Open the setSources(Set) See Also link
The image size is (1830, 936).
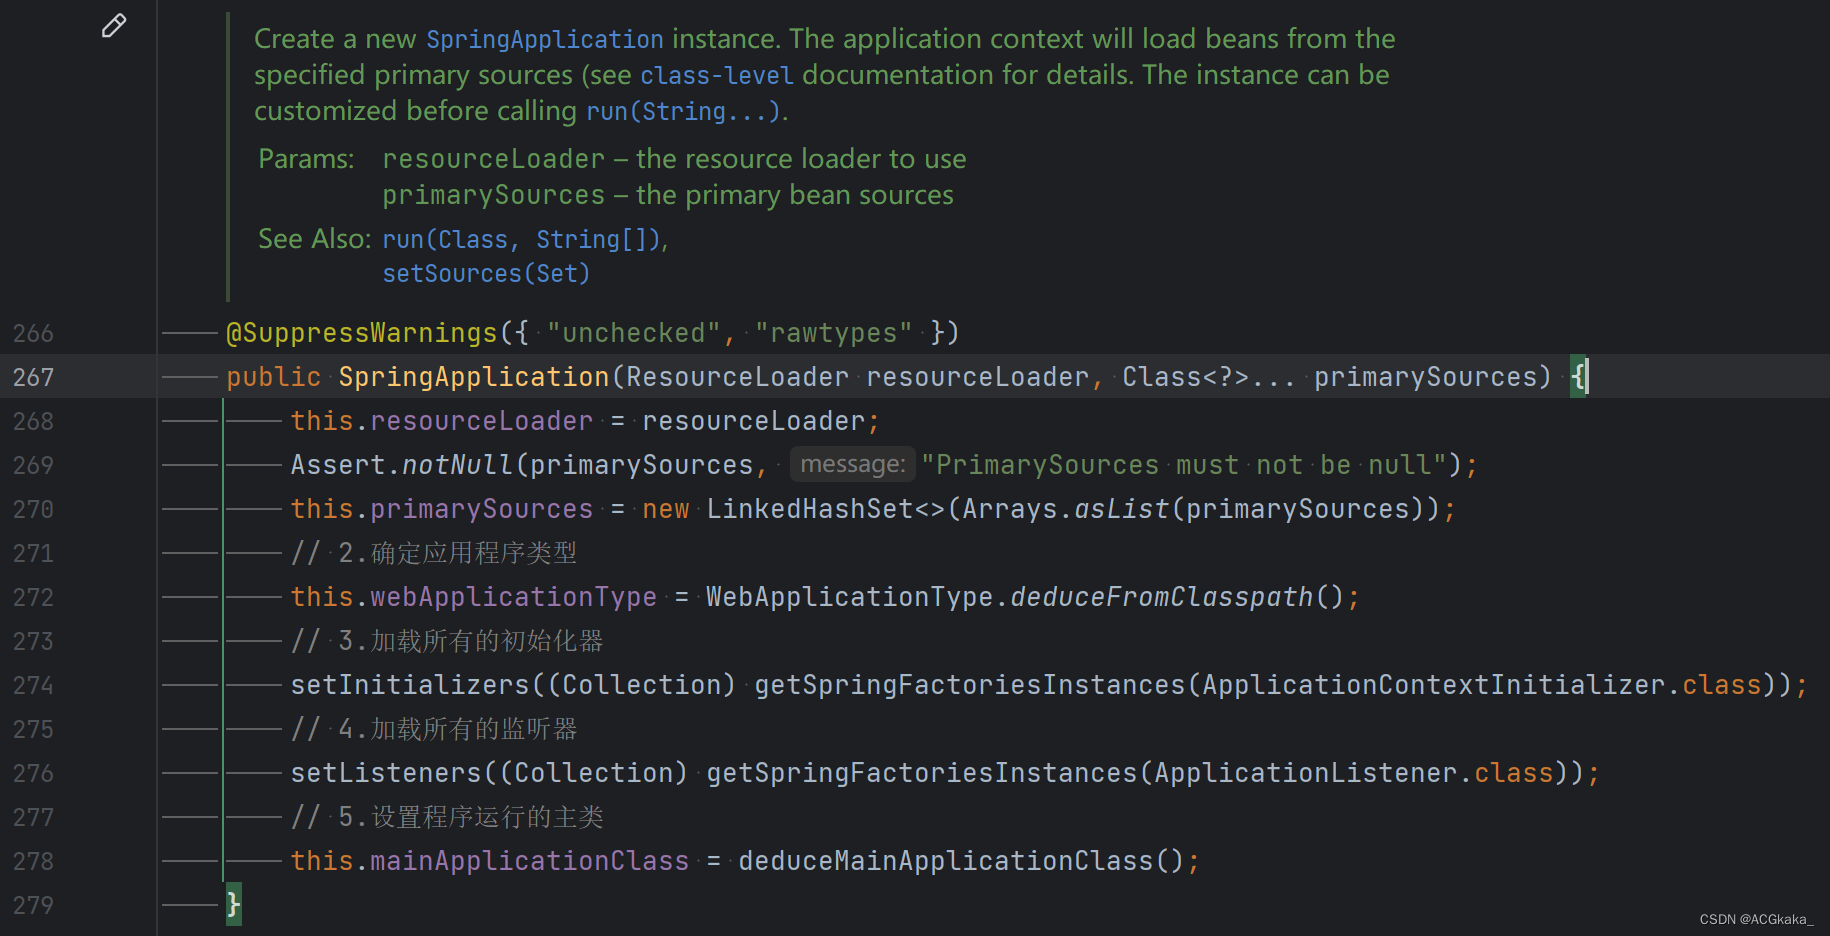coord(486,274)
